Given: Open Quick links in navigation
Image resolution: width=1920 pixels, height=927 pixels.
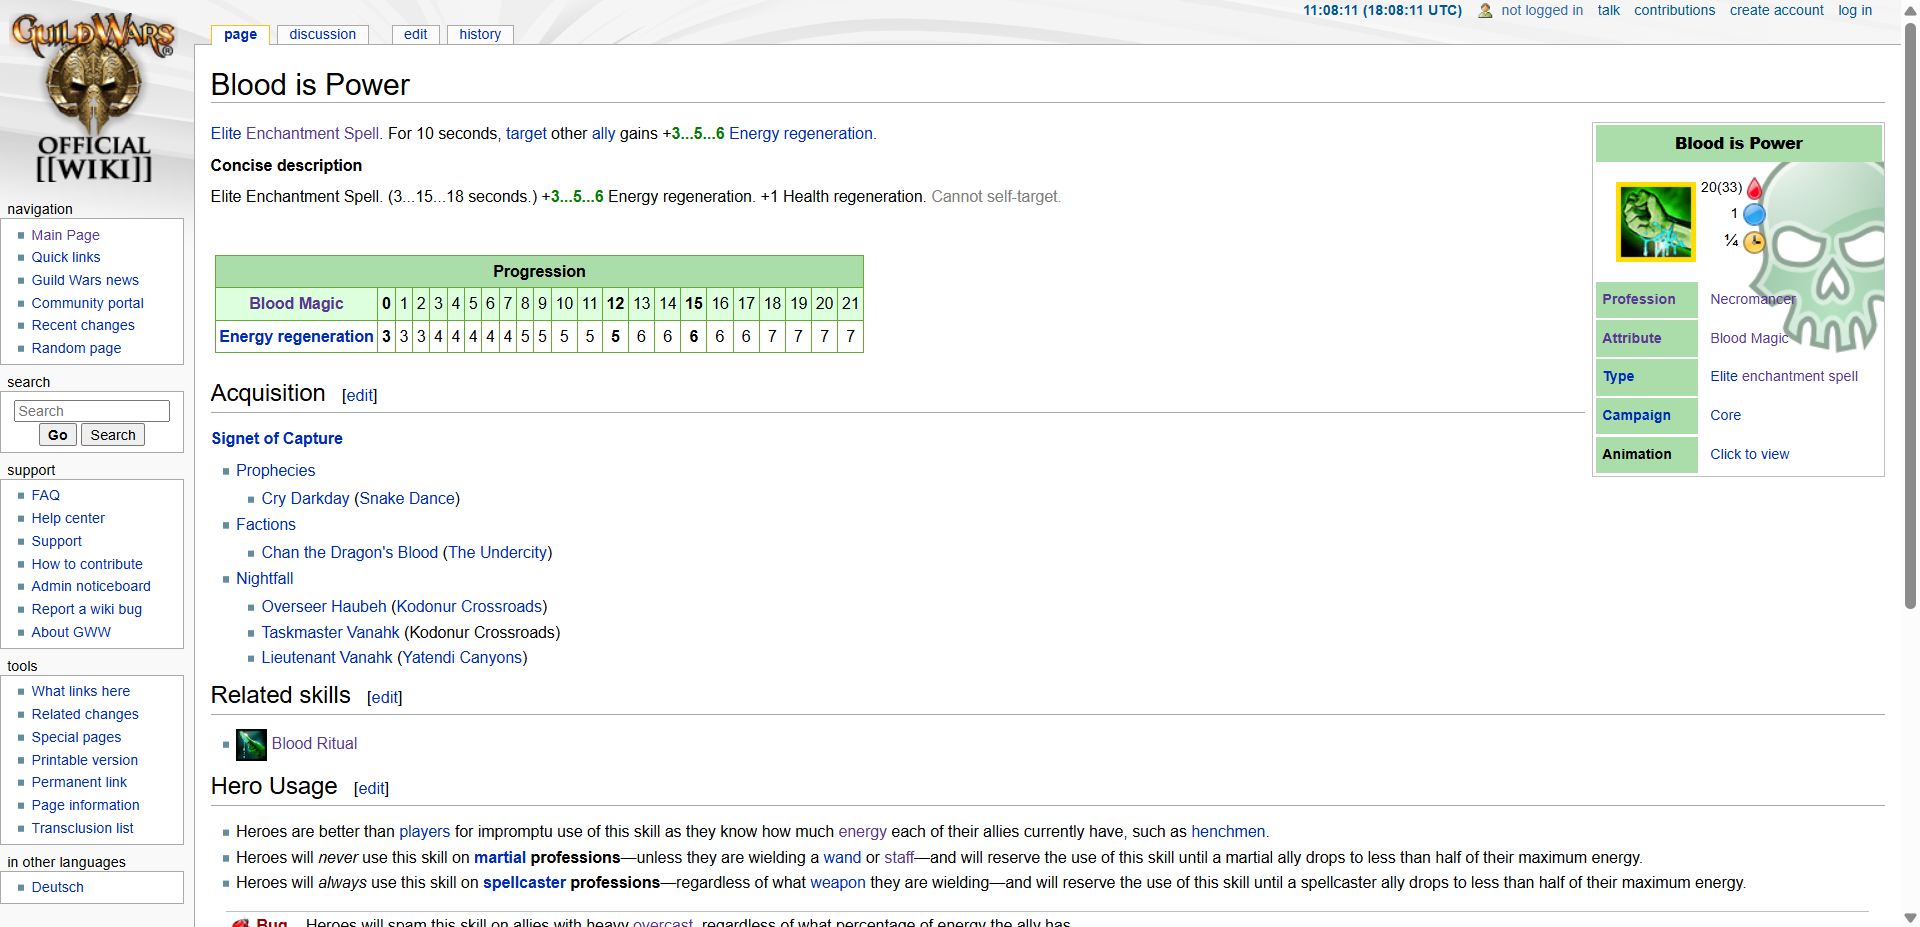Looking at the screenshot, I should point(66,257).
